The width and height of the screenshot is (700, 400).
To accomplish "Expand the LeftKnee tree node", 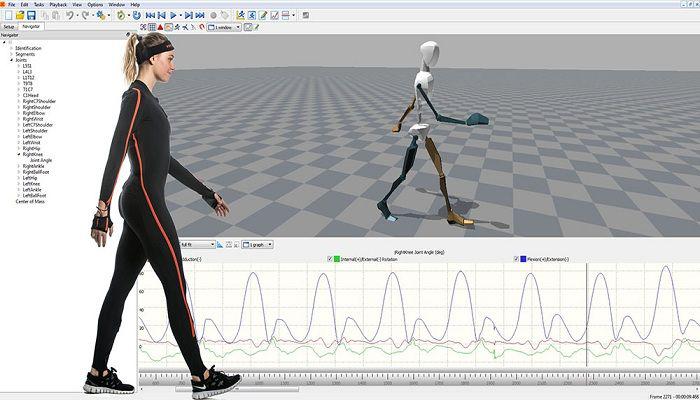I will 19,183.
